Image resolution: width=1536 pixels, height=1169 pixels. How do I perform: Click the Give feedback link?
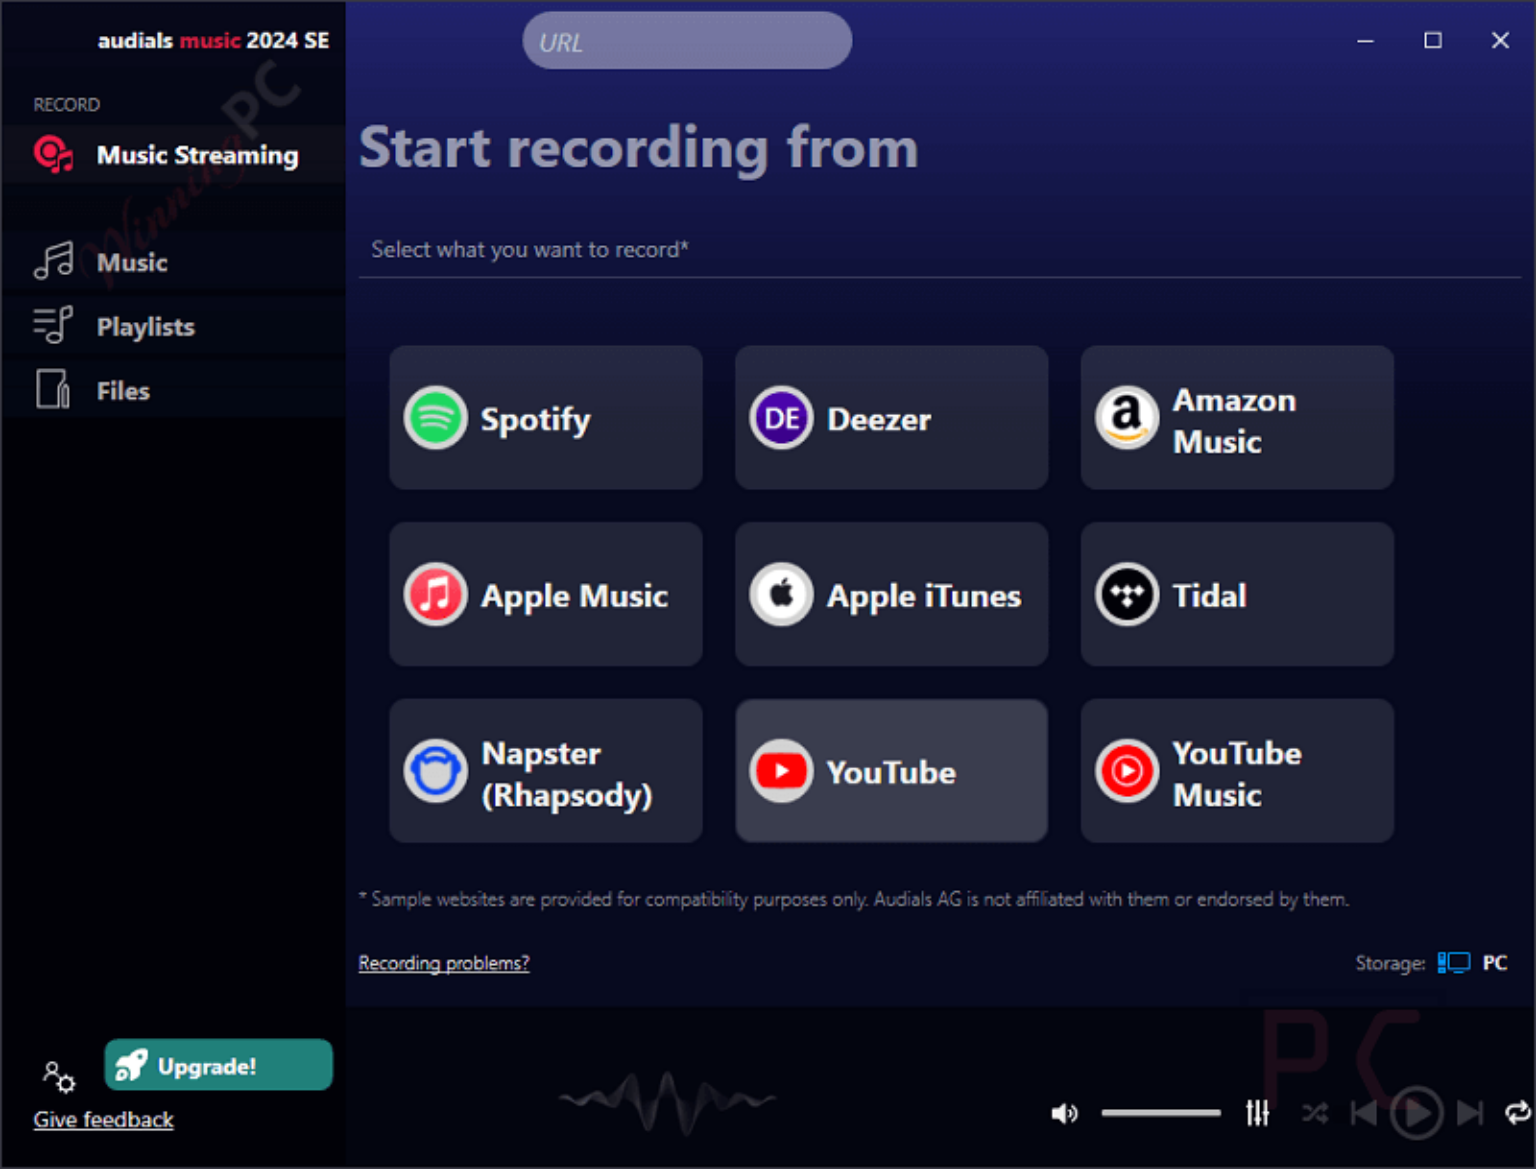(103, 1120)
